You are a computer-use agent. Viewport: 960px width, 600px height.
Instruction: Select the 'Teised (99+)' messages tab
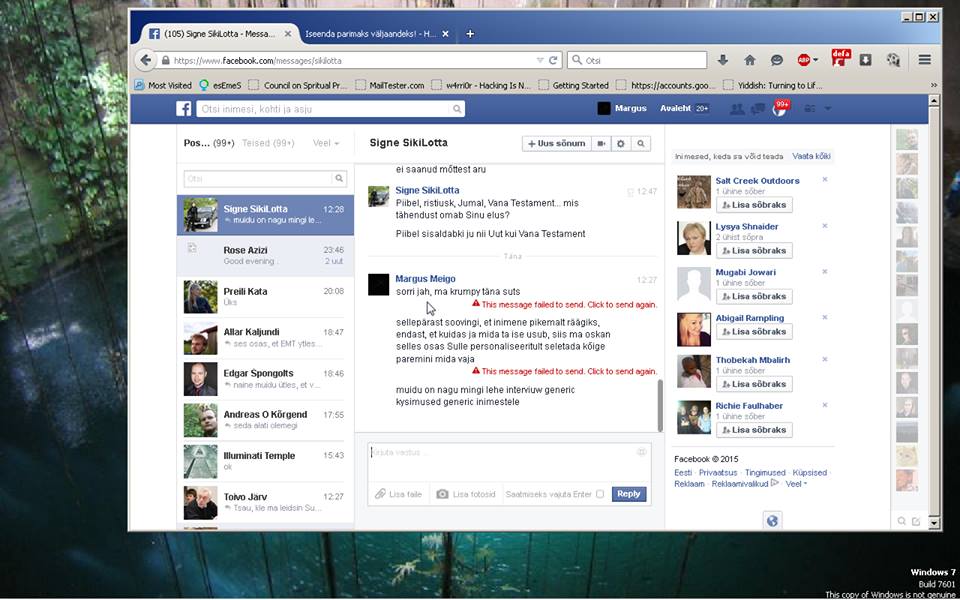pyautogui.click(x=268, y=143)
